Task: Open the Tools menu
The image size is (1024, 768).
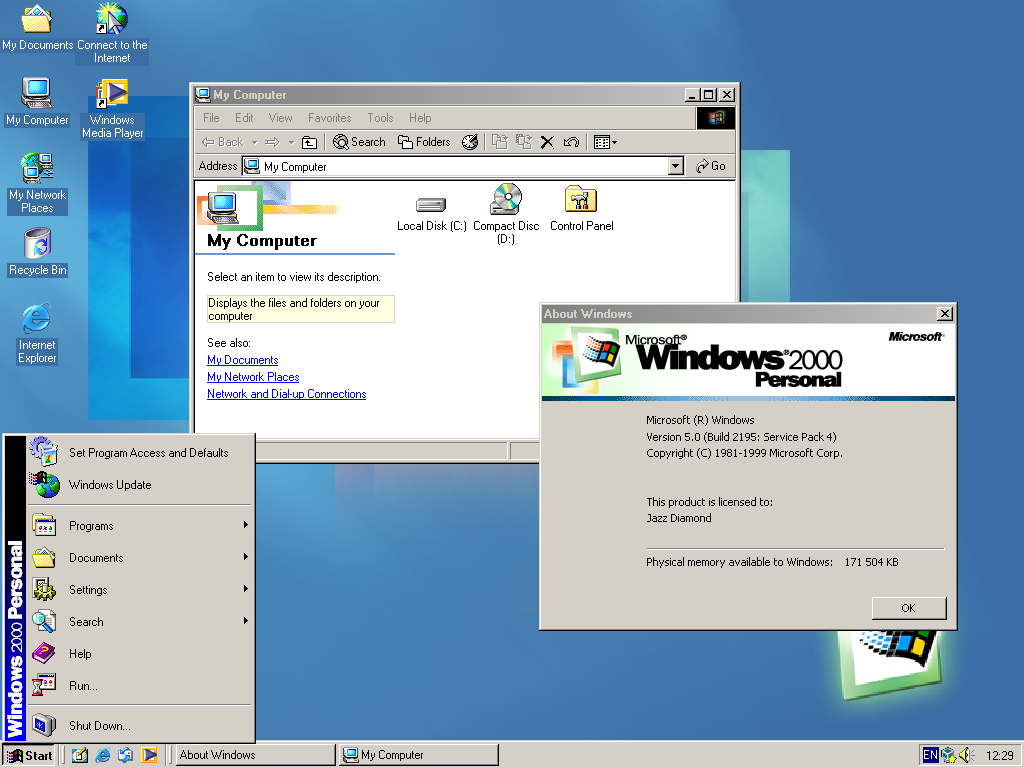Action: tap(380, 118)
